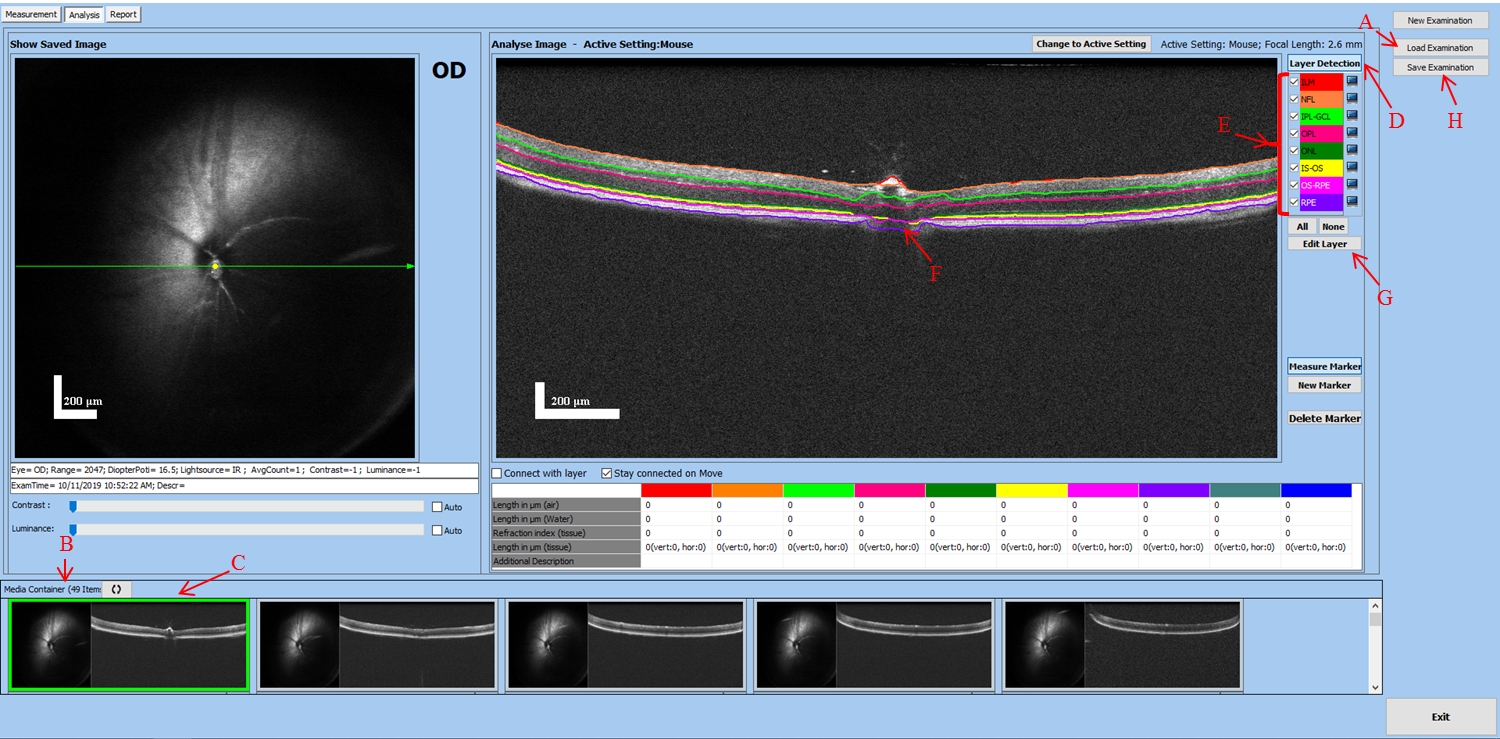
Task: Click the monitor icon beside NFL layer
Action: pyautogui.click(x=1352, y=99)
